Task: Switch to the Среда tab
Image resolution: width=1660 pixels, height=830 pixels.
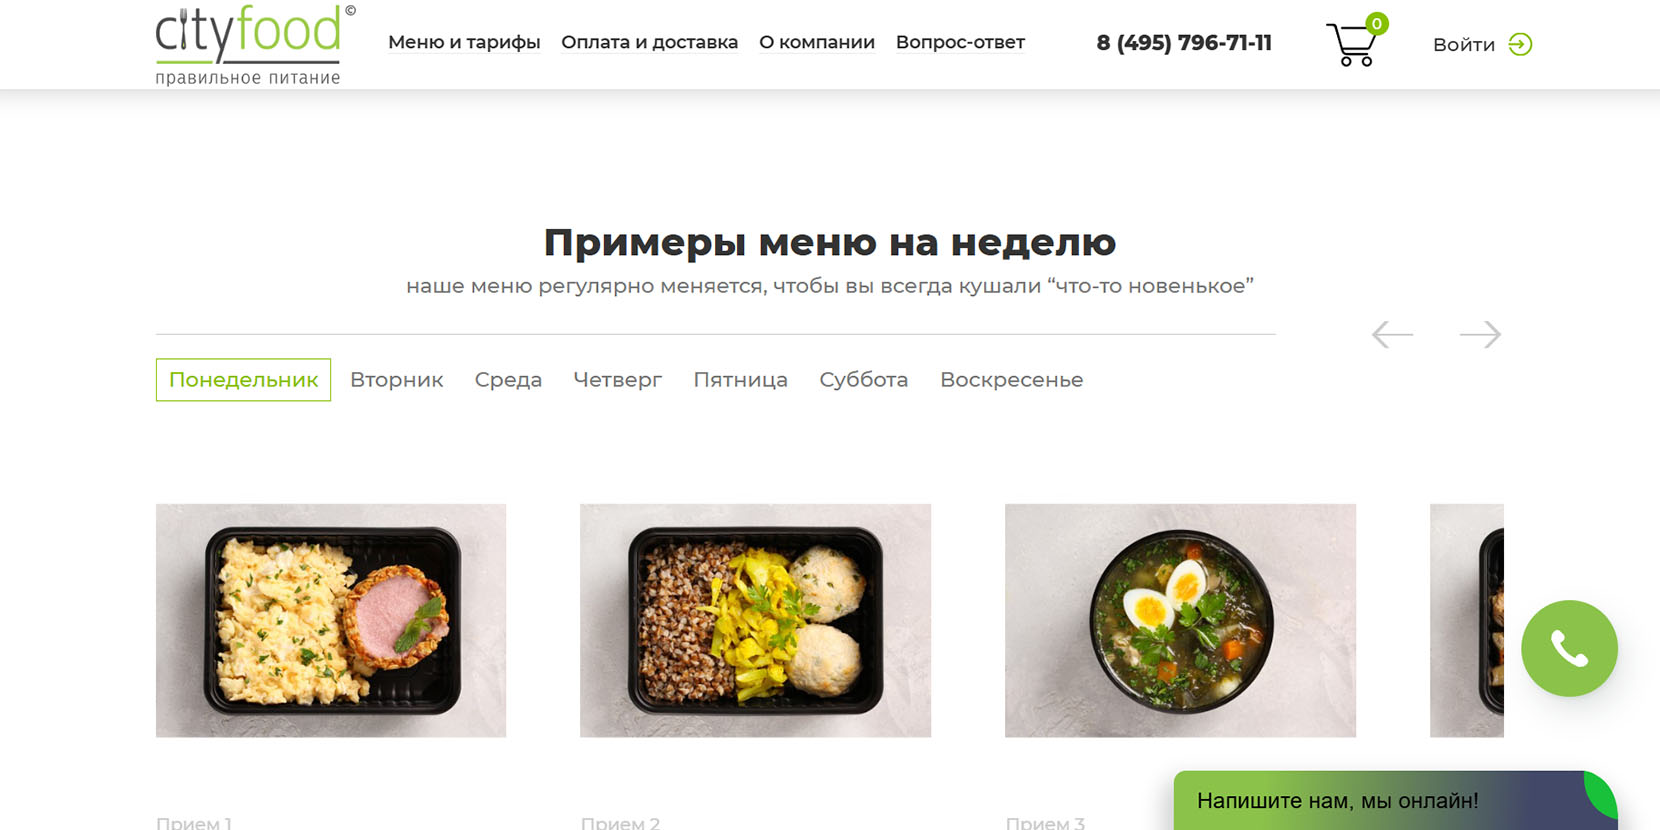Action: tap(508, 380)
